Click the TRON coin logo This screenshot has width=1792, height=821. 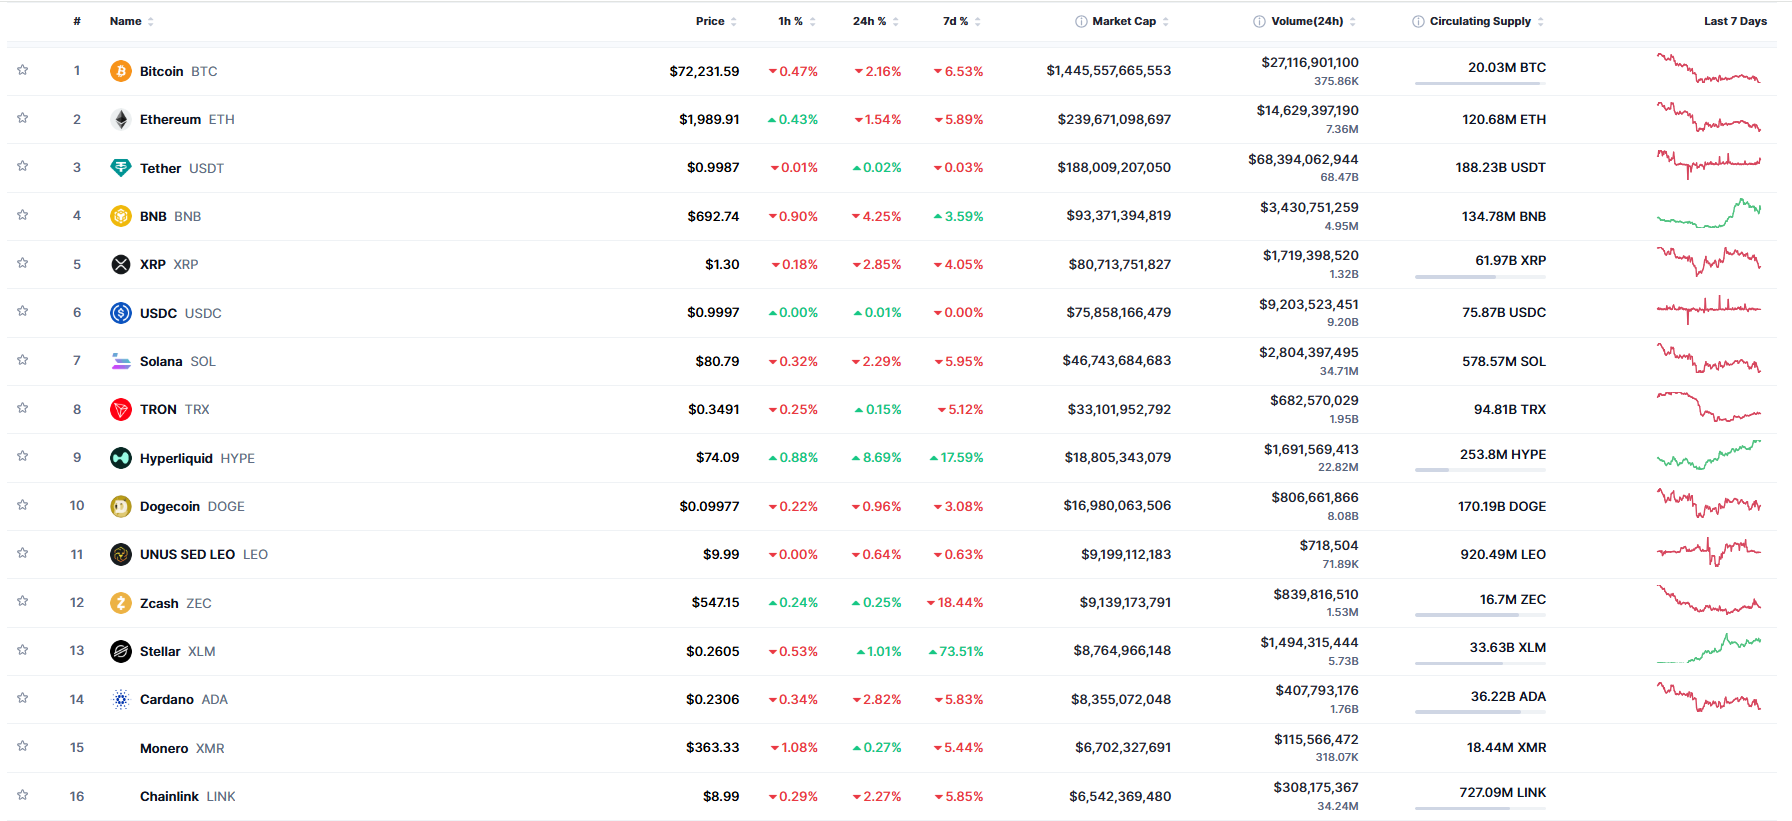(x=121, y=409)
